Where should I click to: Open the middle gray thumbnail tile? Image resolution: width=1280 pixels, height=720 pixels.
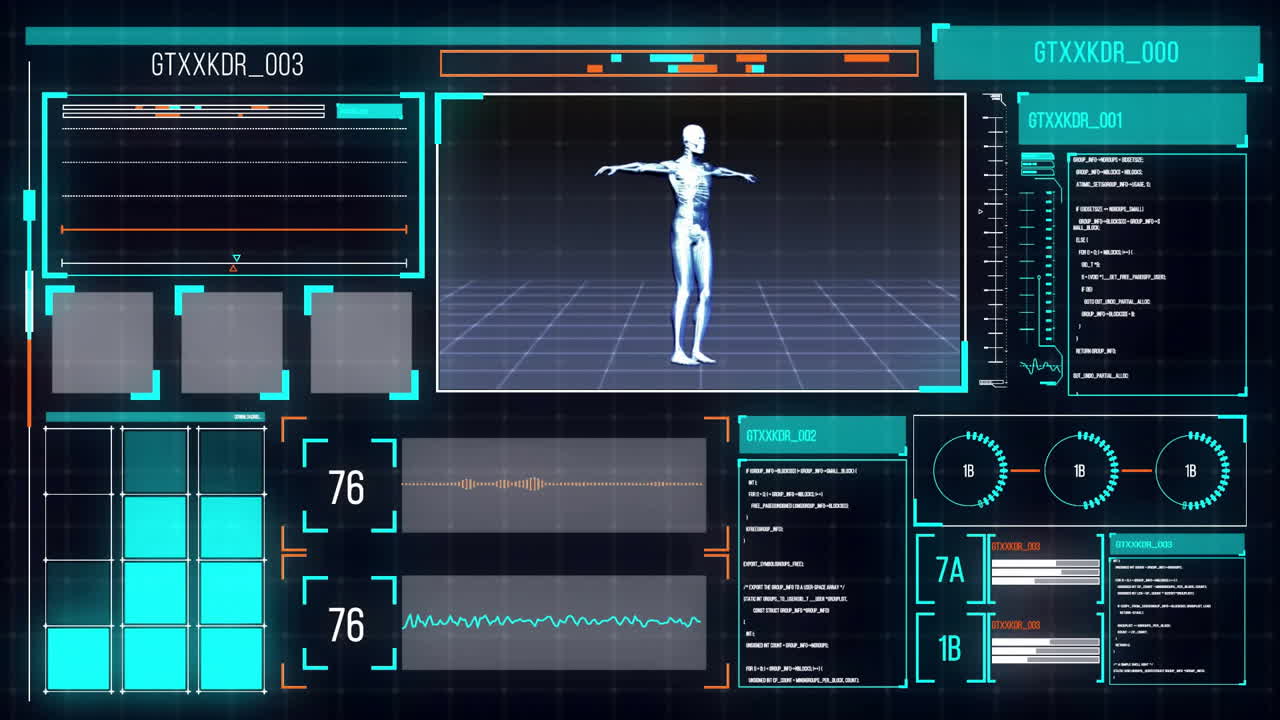231,342
